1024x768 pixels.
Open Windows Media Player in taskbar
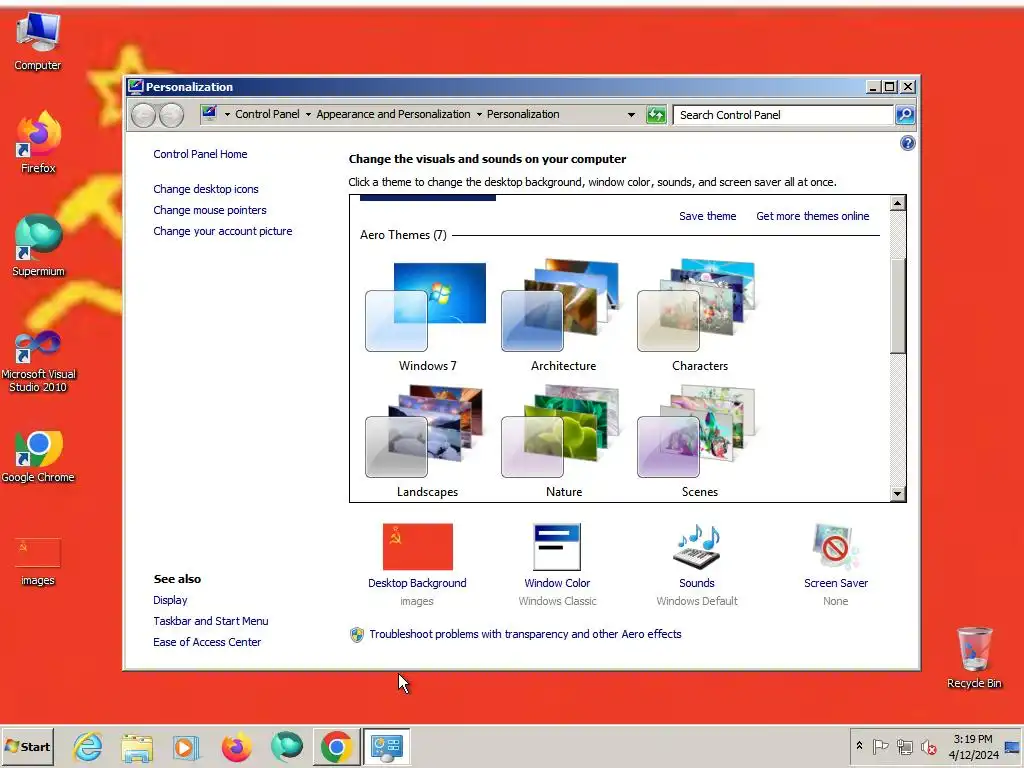186,747
